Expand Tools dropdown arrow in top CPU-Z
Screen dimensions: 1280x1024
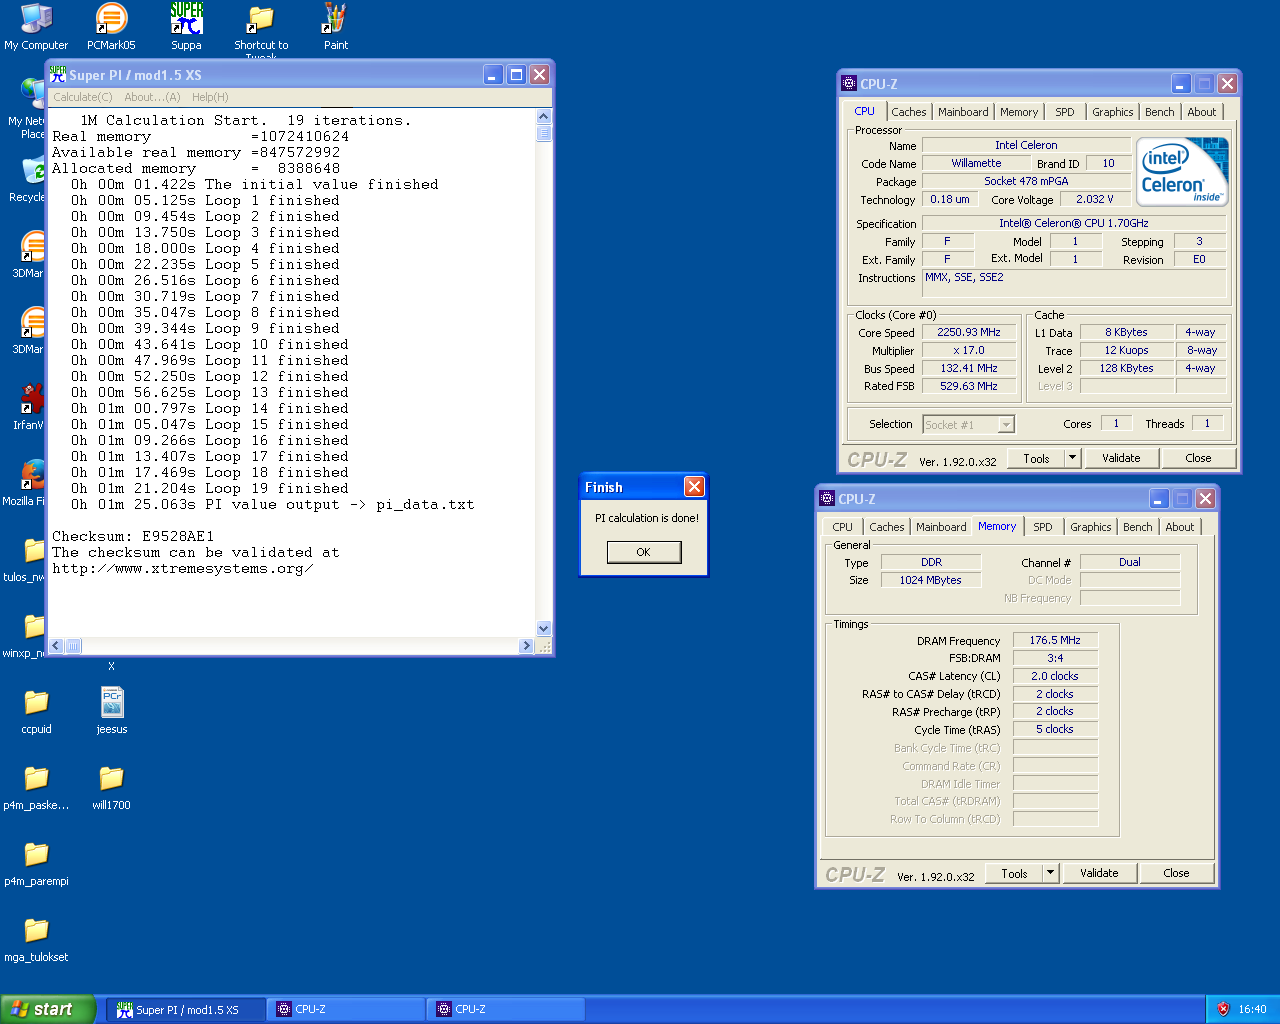1072,458
